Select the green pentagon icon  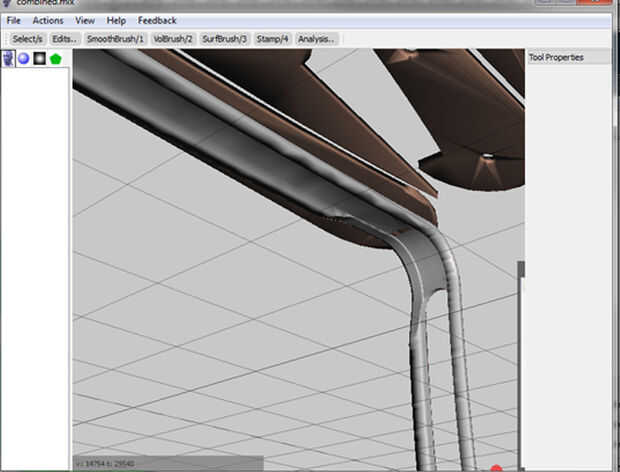pyautogui.click(x=56, y=59)
